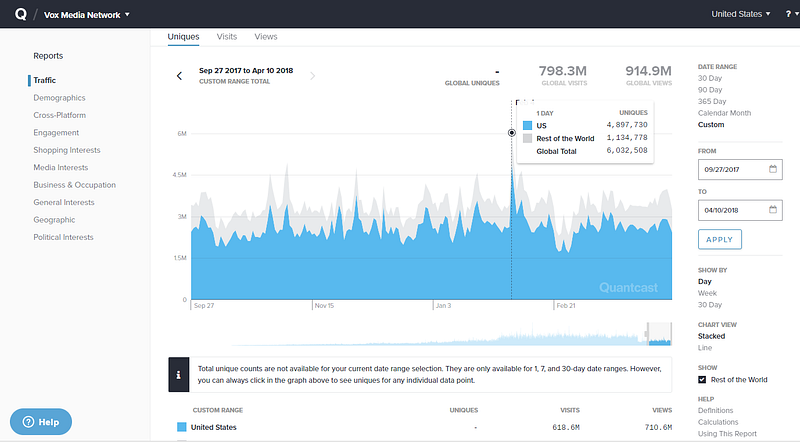Go to the previous date range arrow
This screenshot has width=800, height=442.
(179, 76)
